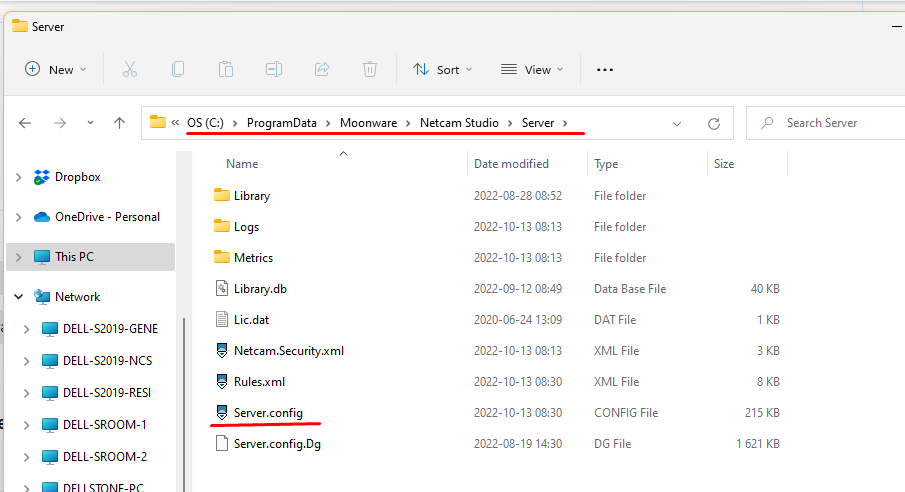Open DELL-S2019-RESI network computer

coord(107,393)
